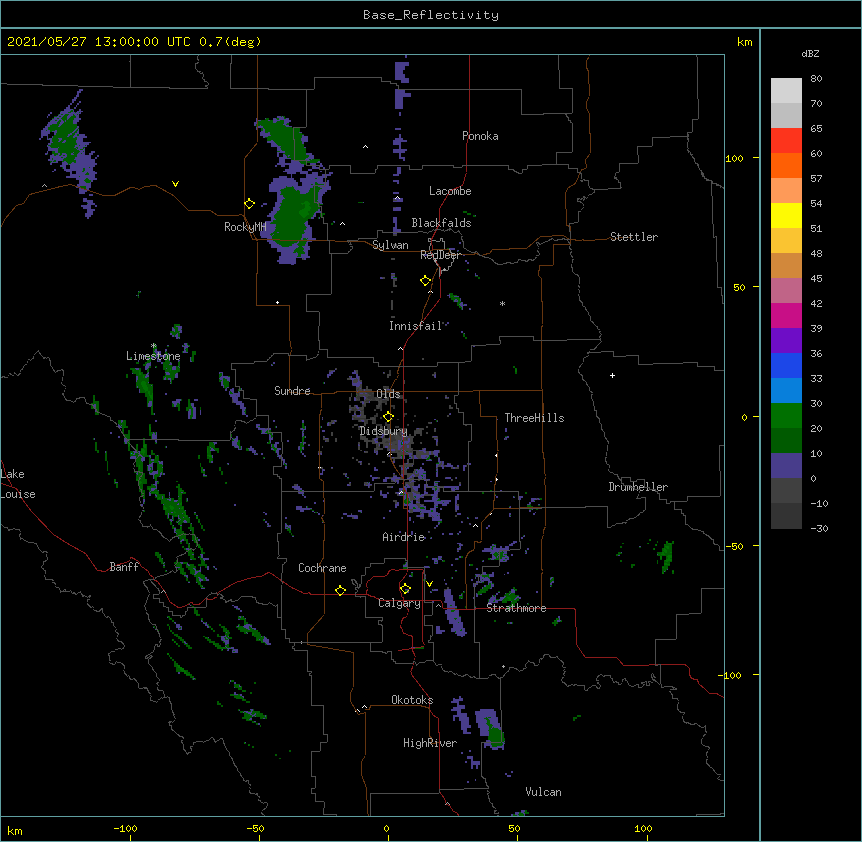Select the light blue 33 dBZ swatch
The image size is (862, 842).
(786, 391)
